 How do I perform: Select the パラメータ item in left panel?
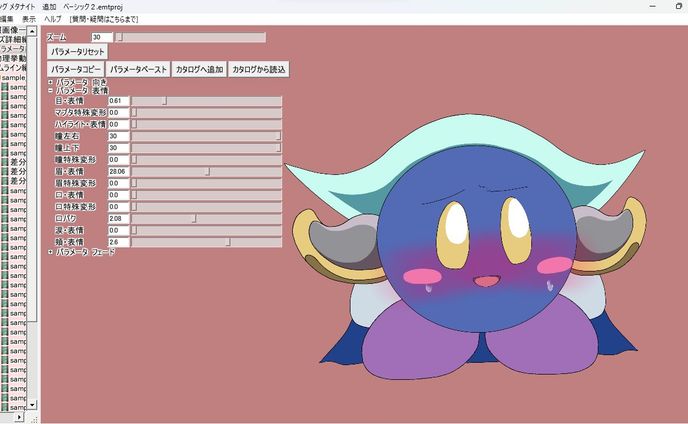(13, 49)
